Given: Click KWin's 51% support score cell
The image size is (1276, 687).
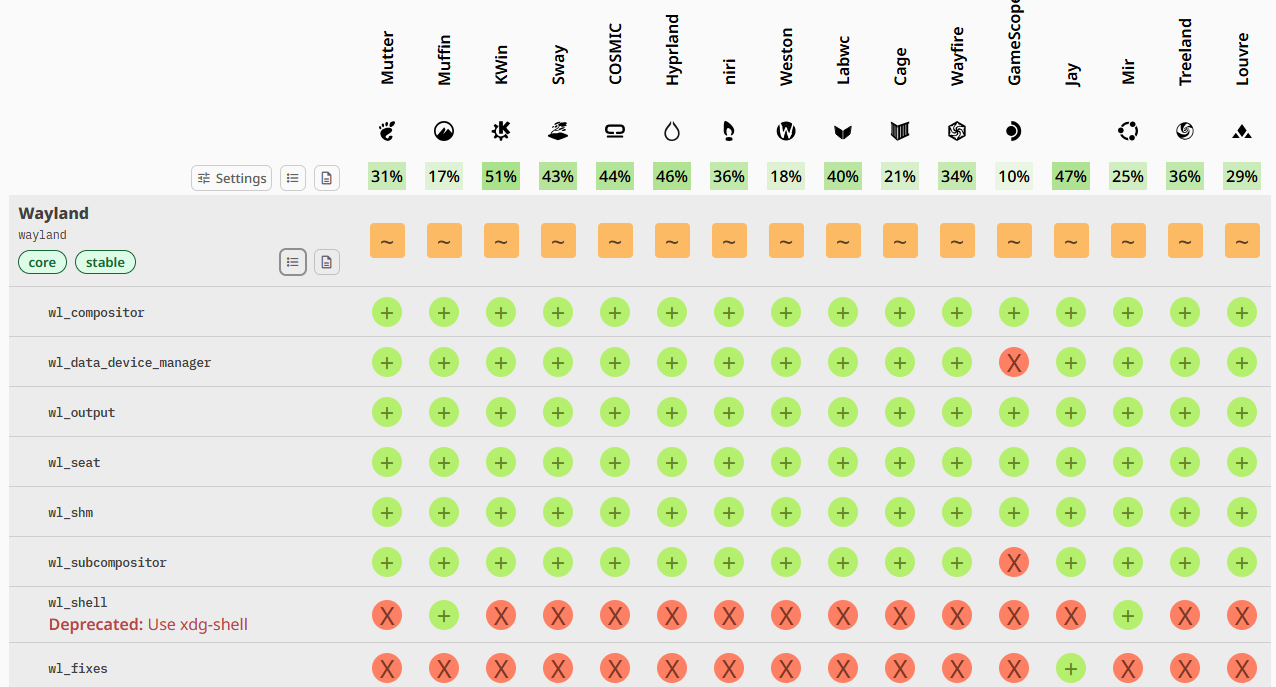Looking at the screenshot, I should click(x=501, y=176).
